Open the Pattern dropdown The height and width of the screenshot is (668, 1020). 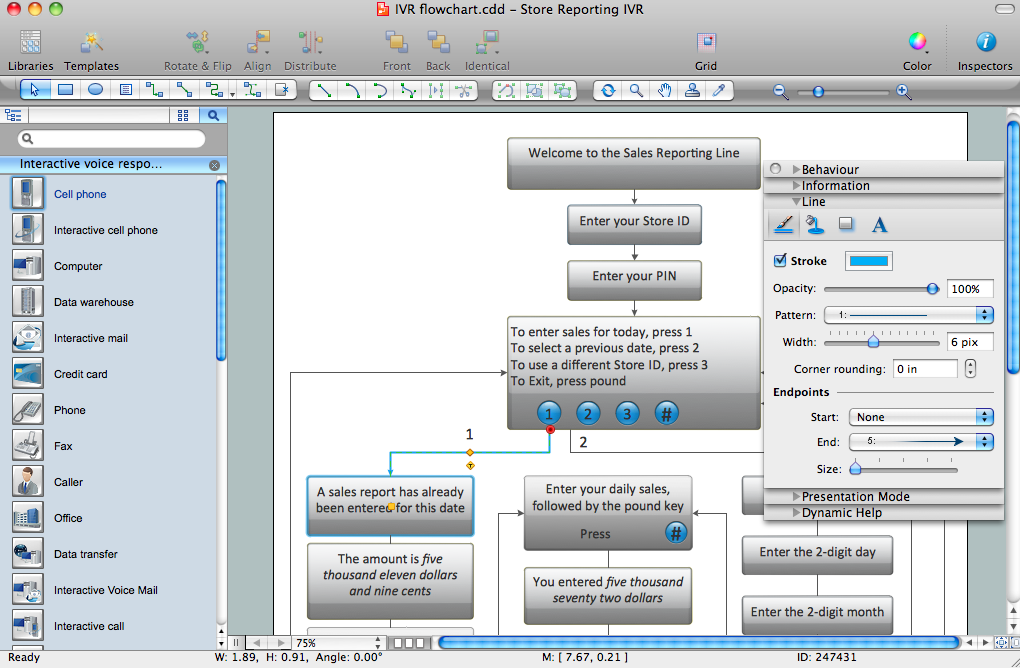click(x=909, y=315)
